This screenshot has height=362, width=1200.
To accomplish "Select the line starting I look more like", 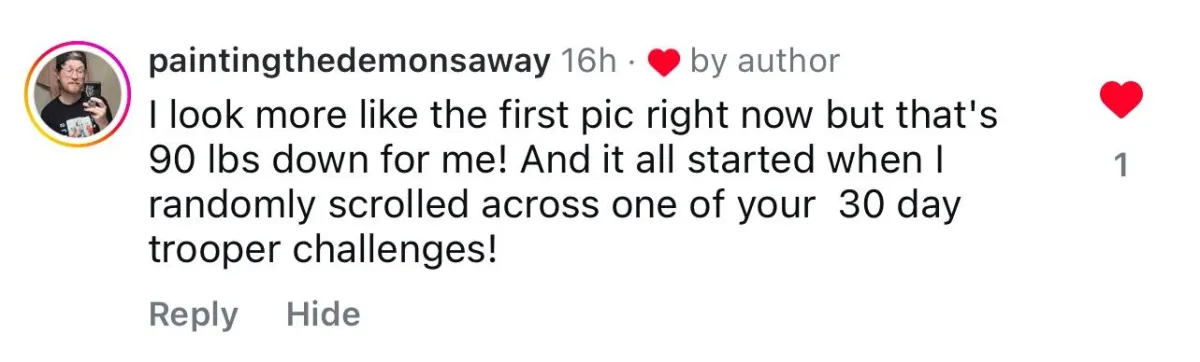I will click(x=573, y=114).
